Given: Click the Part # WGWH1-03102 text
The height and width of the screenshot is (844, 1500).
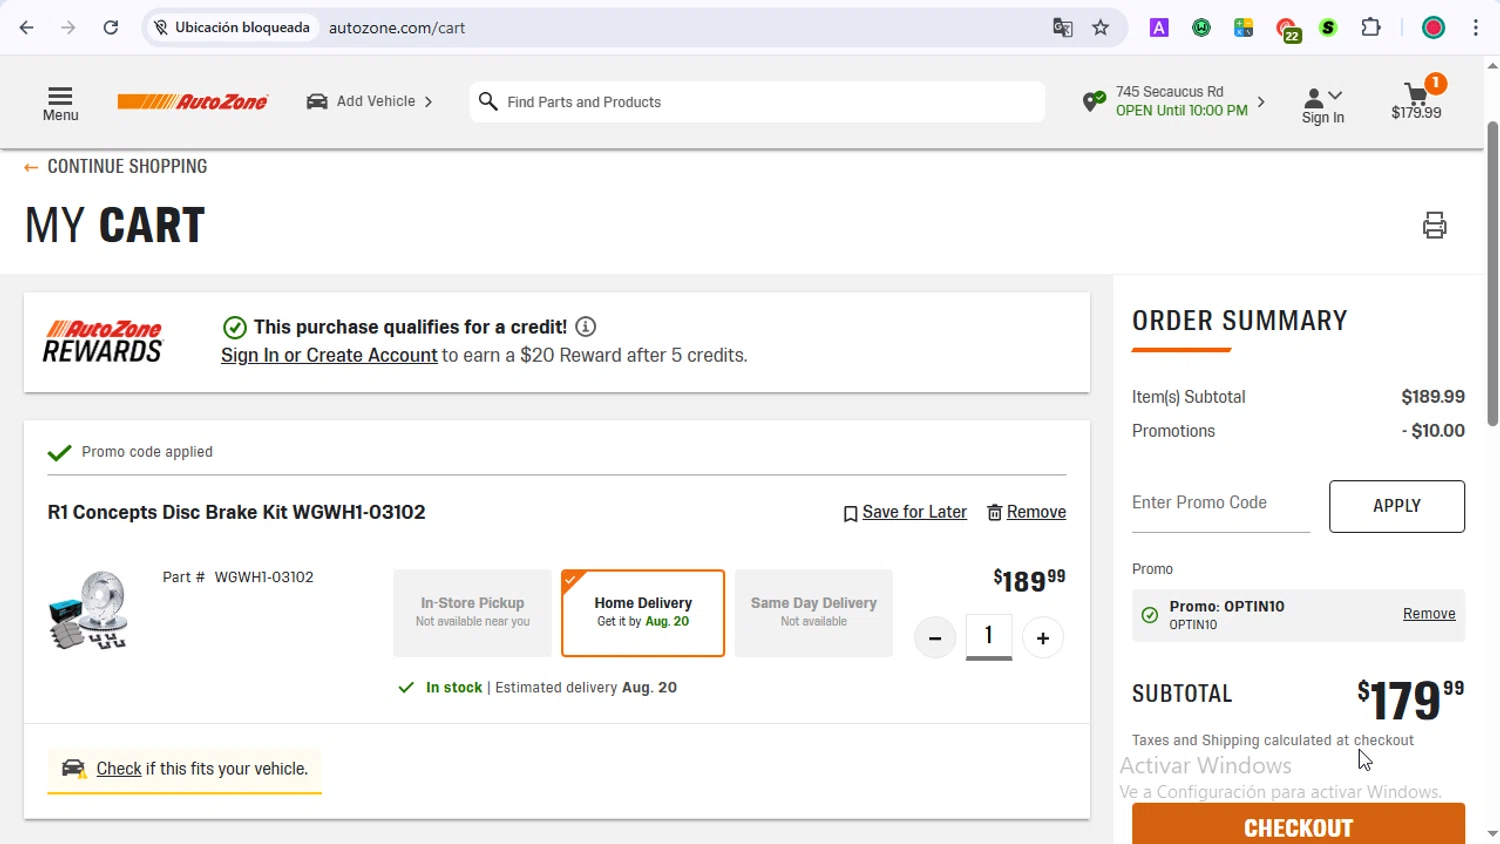Looking at the screenshot, I should pos(238,577).
